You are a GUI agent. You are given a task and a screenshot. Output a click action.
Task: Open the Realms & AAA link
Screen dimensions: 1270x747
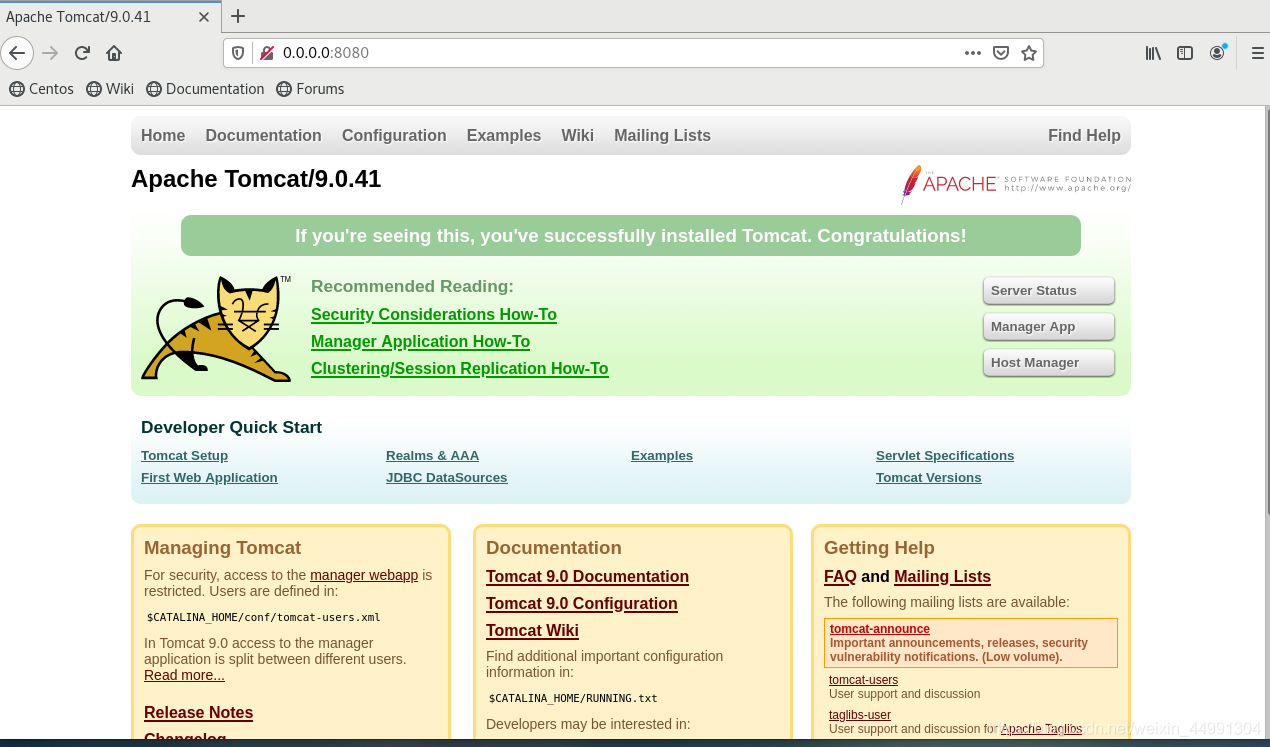pyautogui.click(x=432, y=456)
